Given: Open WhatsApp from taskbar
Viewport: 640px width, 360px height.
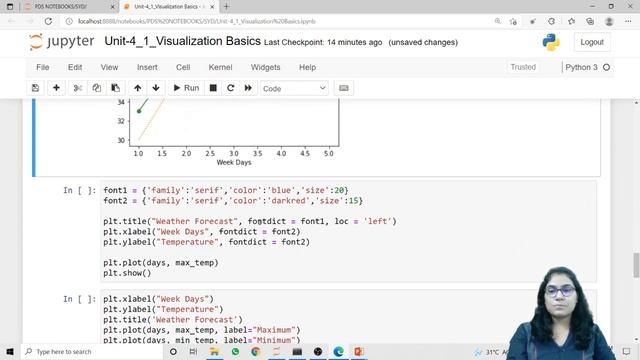Looking at the screenshot, I should (235, 351).
